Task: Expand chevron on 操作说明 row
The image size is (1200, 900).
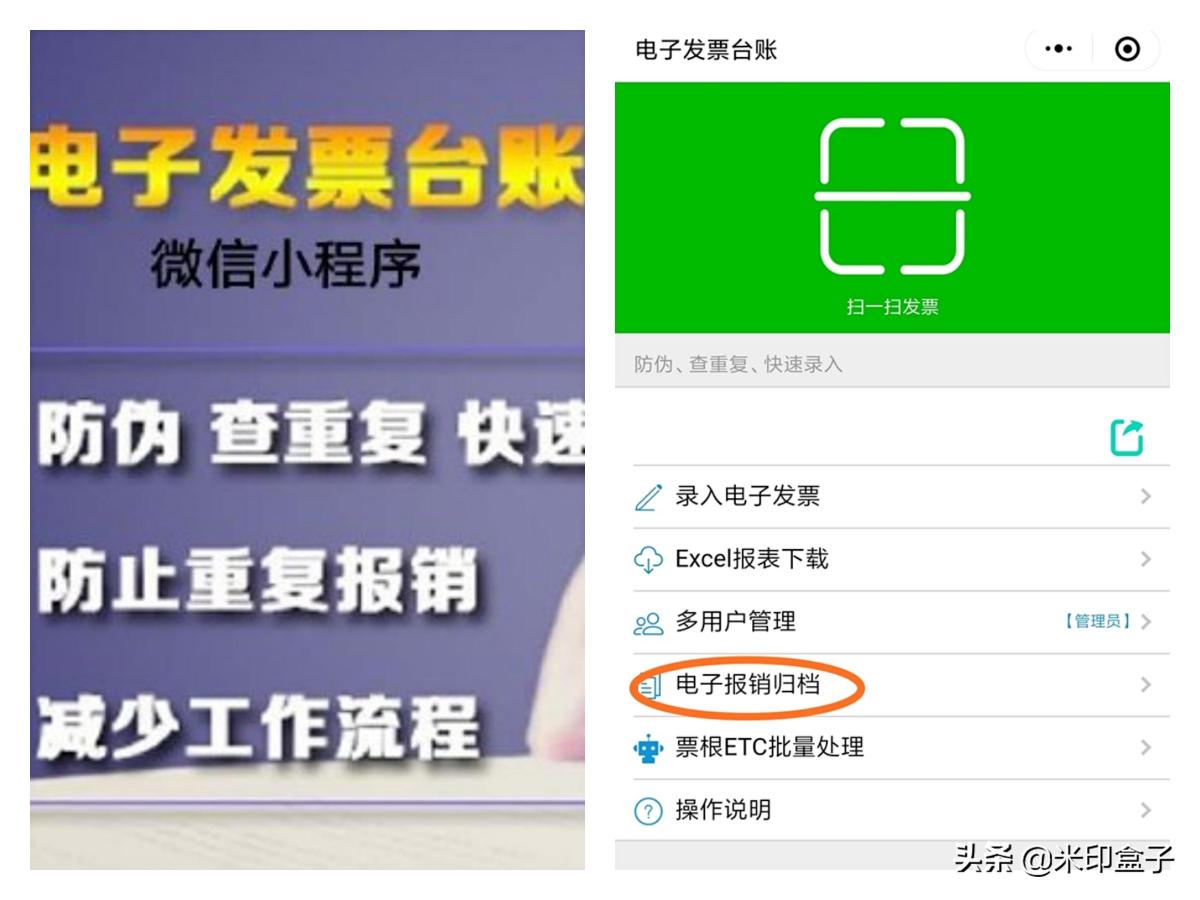Action: 1145,810
